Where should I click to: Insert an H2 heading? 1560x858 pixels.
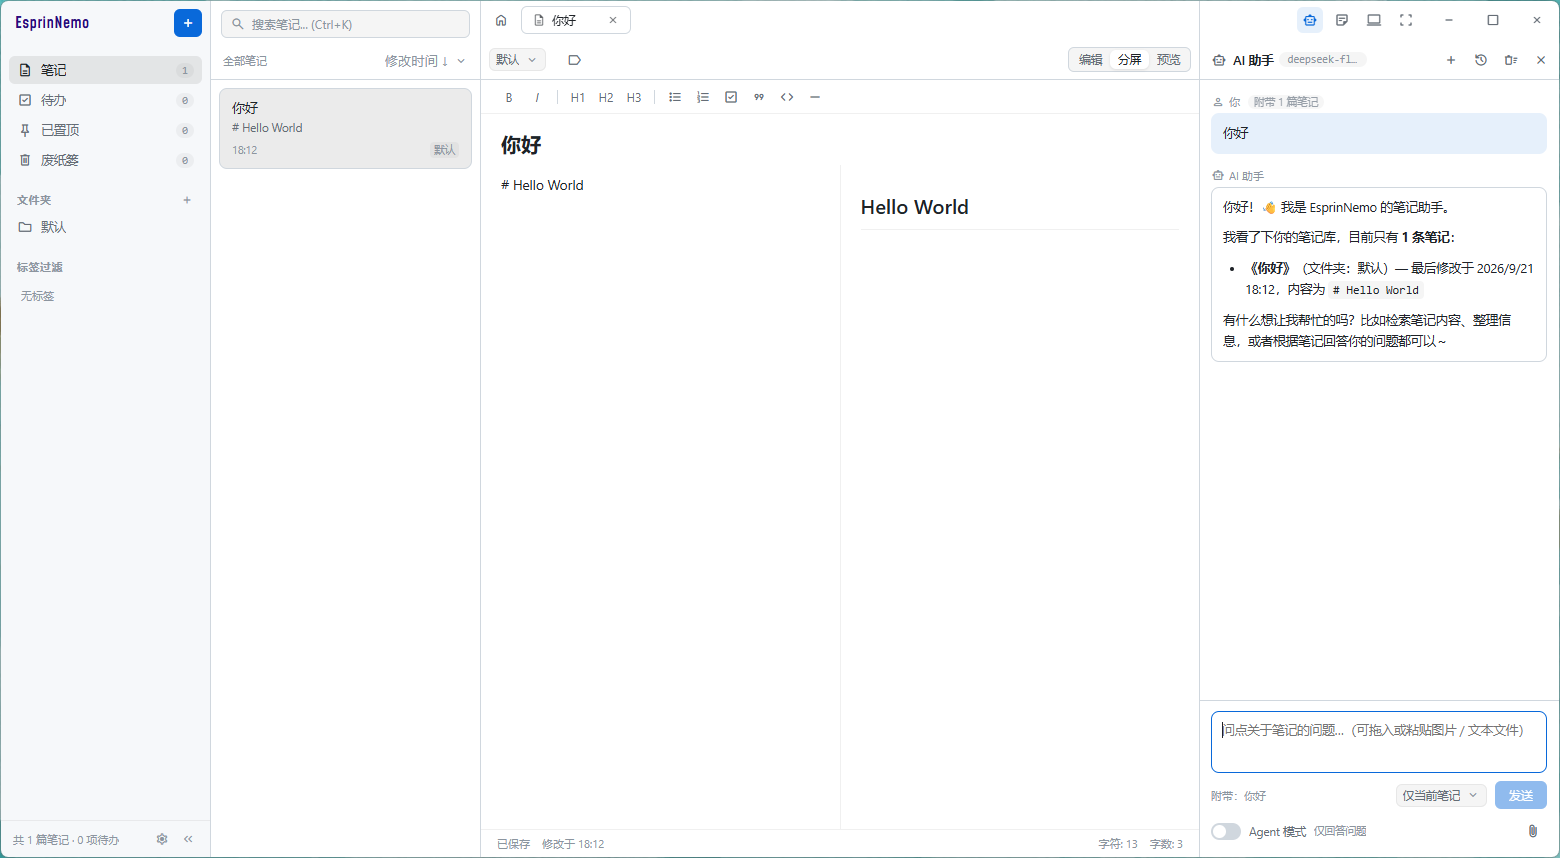(x=606, y=97)
